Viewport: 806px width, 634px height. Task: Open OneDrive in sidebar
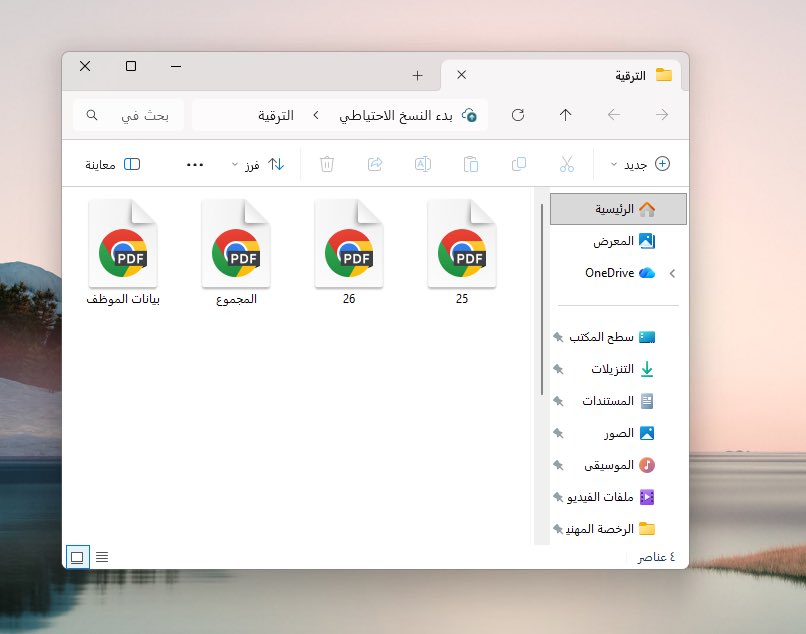coord(618,273)
